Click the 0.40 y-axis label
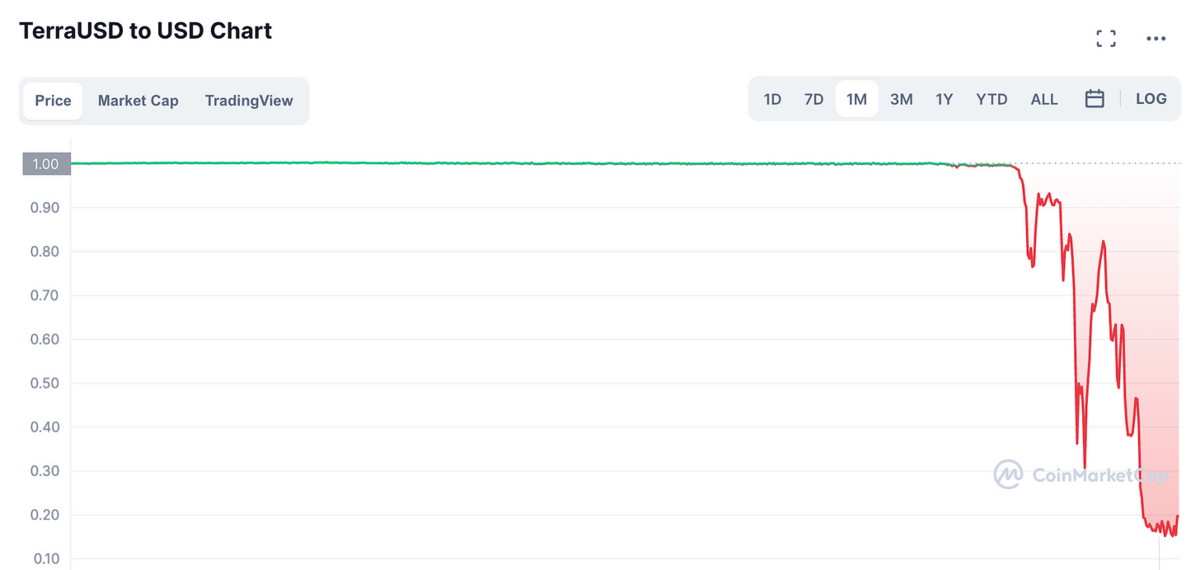 pos(45,427)
